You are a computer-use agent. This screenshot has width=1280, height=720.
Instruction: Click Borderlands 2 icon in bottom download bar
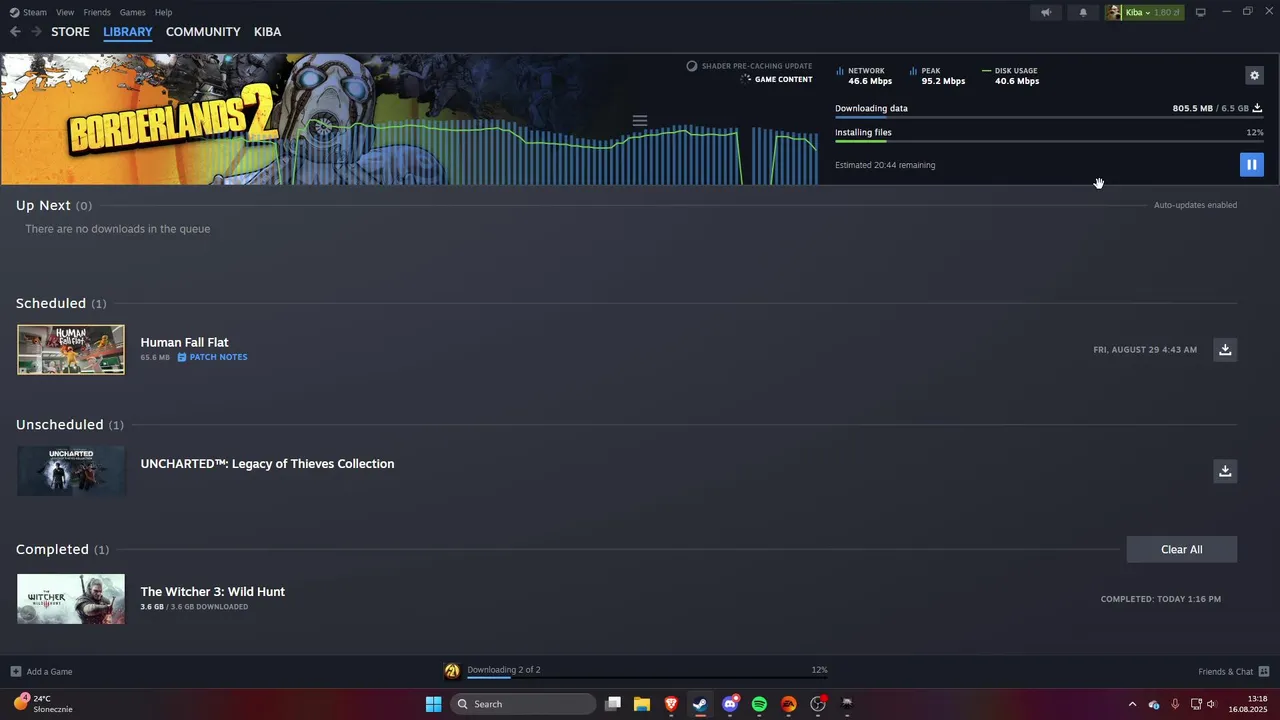point(452,671)
